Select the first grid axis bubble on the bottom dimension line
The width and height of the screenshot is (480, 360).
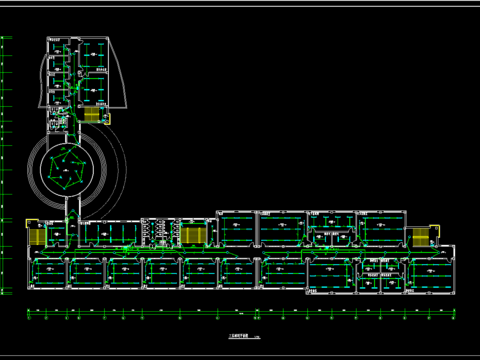click(x=29, y=318)
